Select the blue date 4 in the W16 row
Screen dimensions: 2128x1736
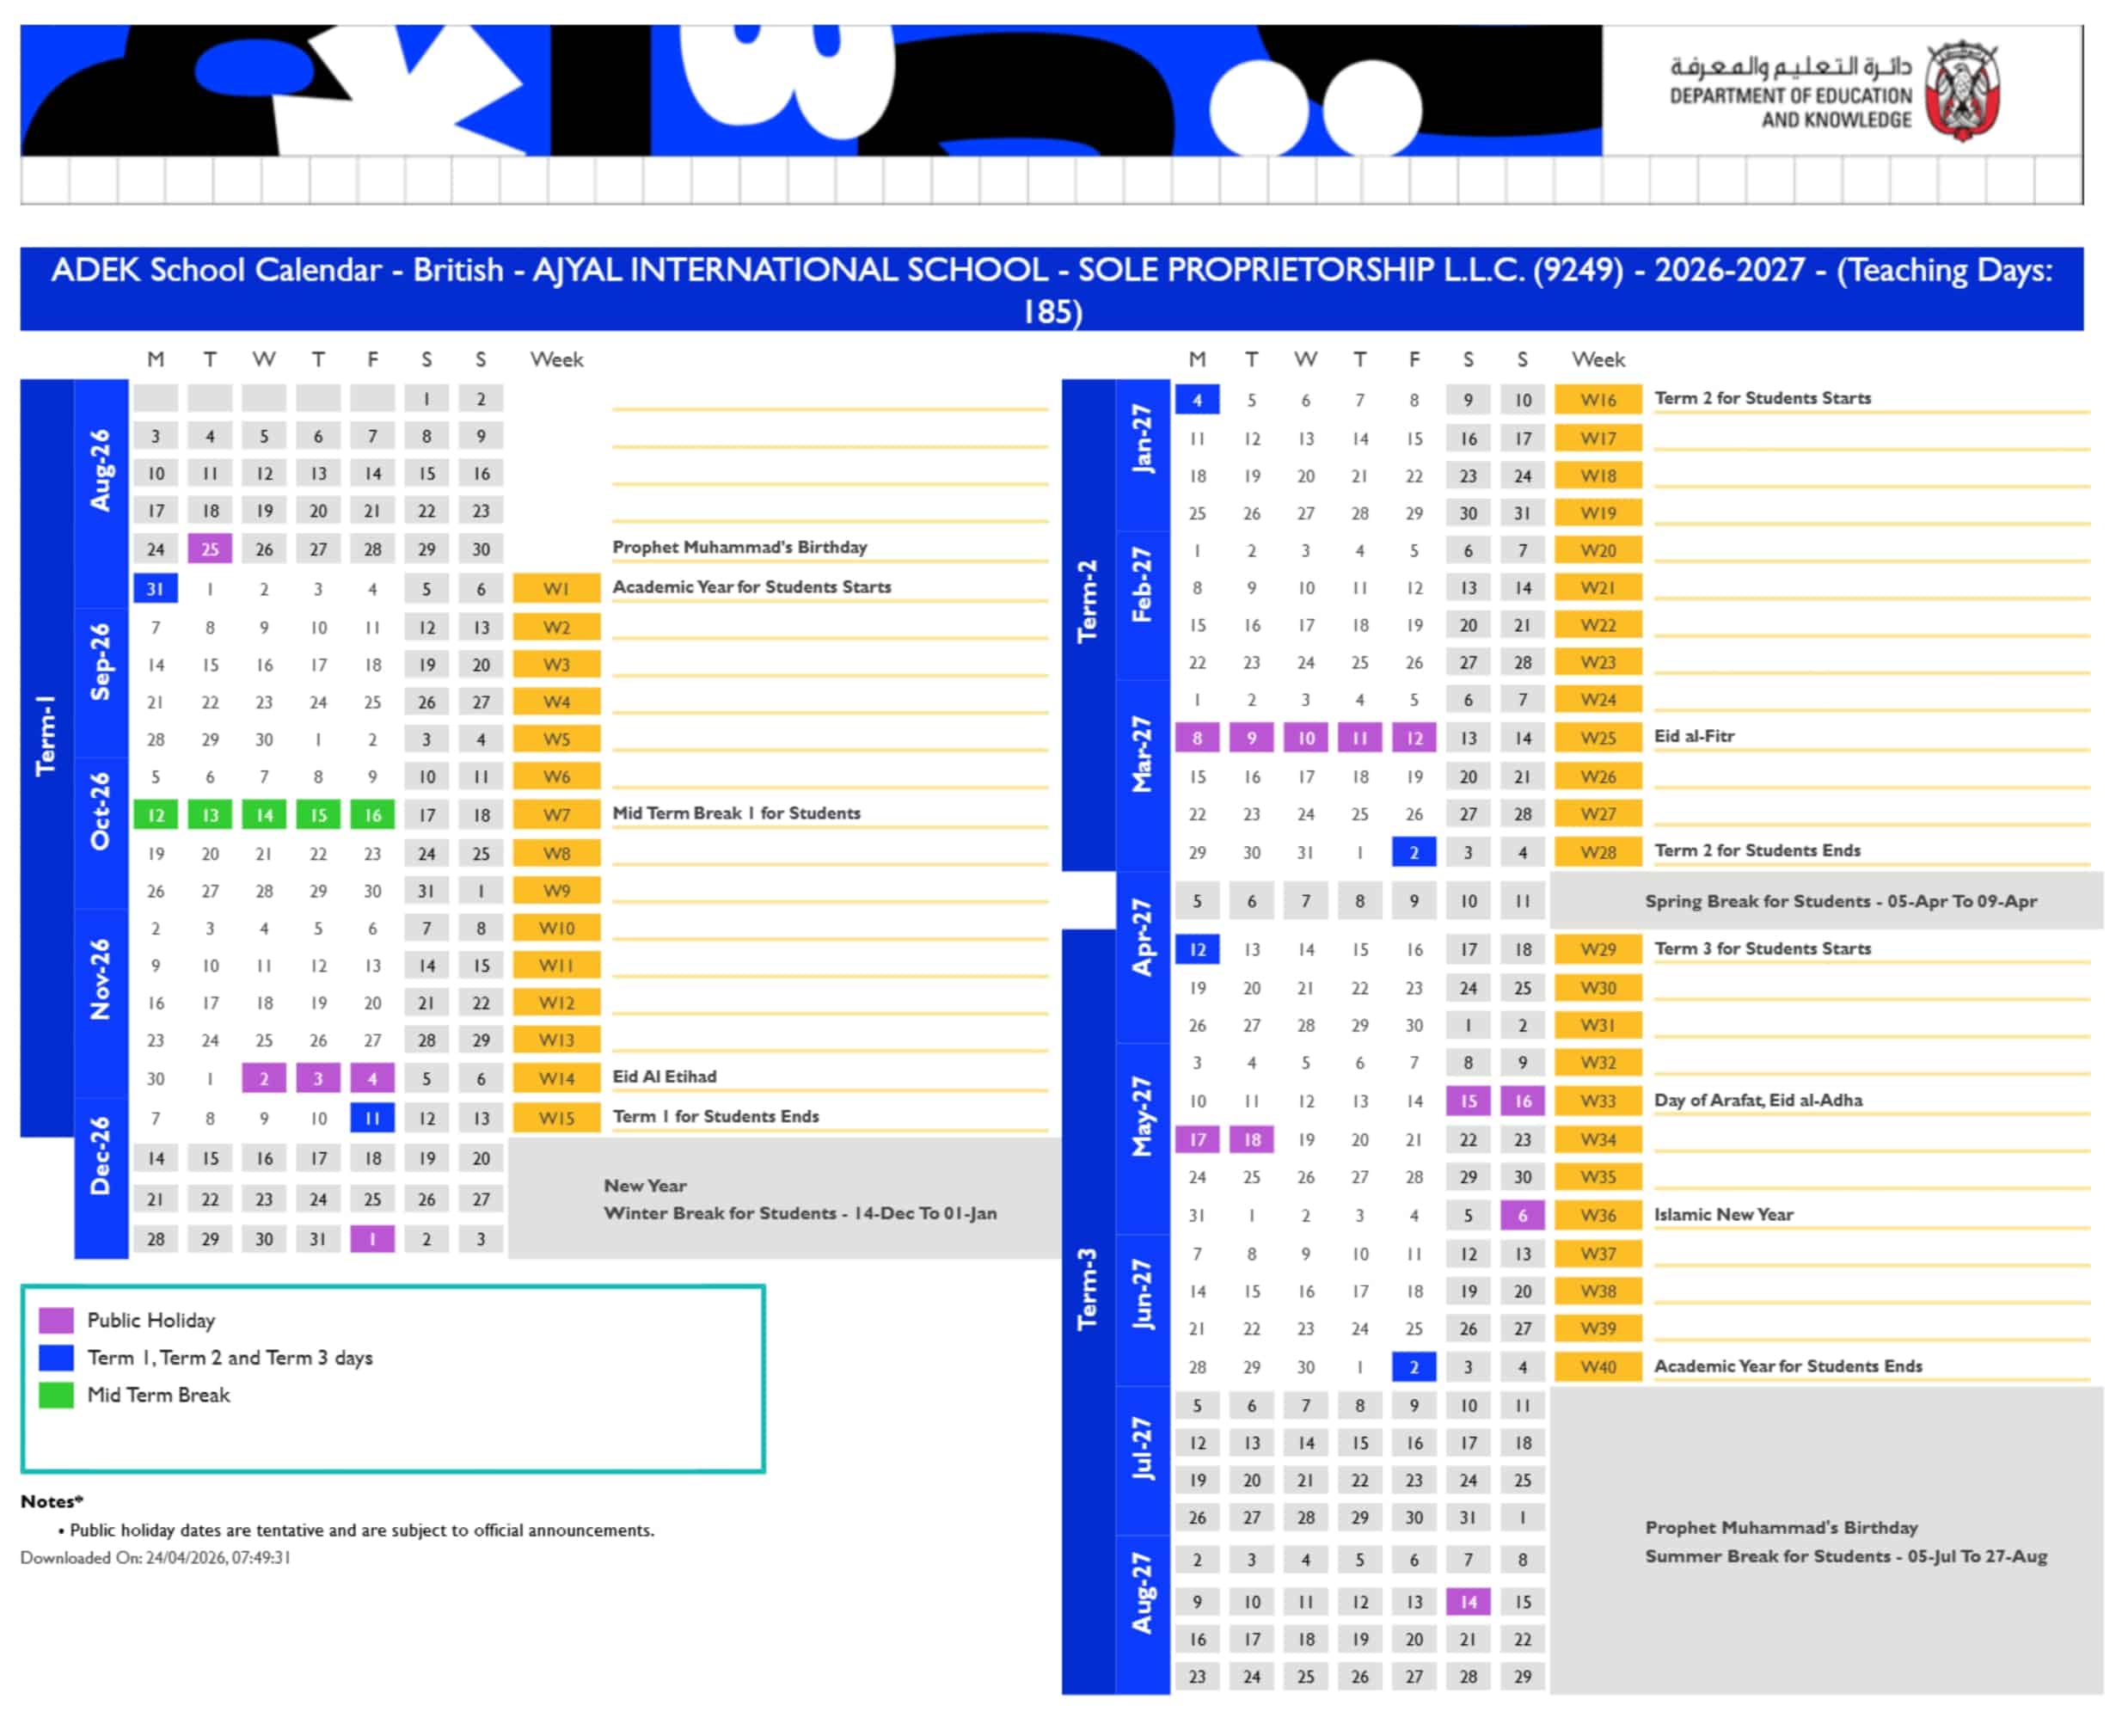pyautogui.click(x=1197, y=400)
